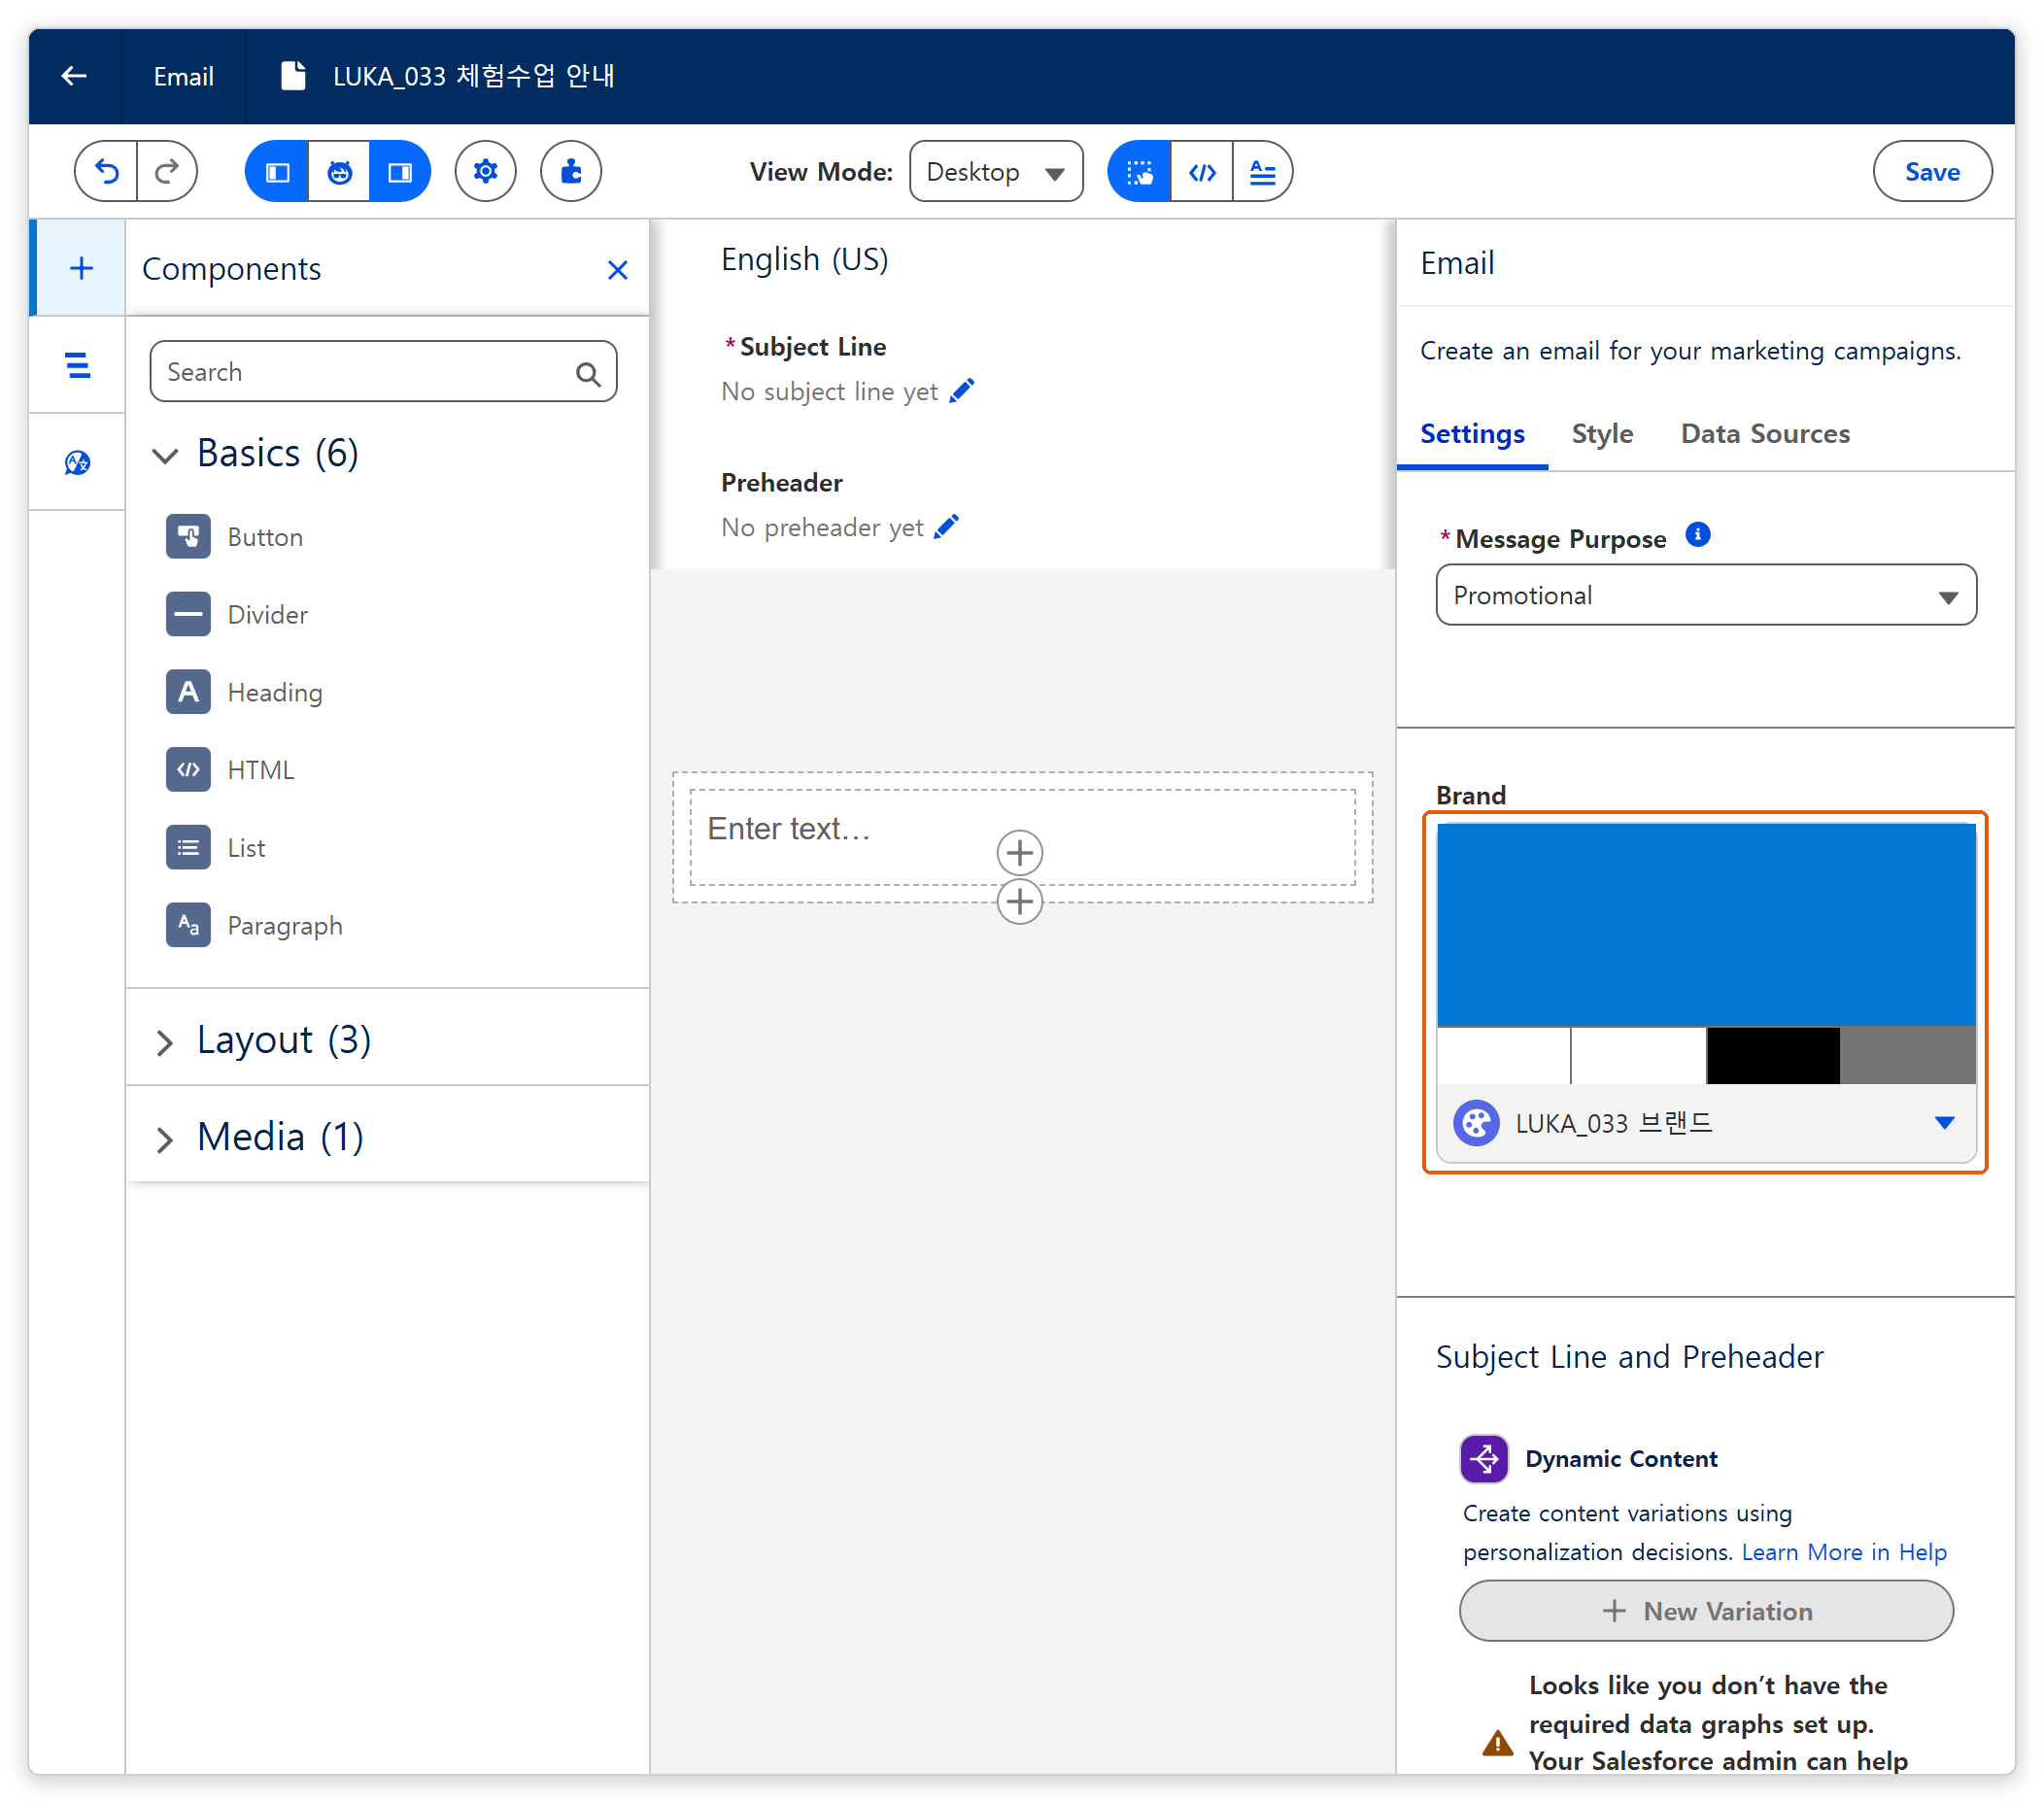Select the Divider component

(x=237, y=614)
